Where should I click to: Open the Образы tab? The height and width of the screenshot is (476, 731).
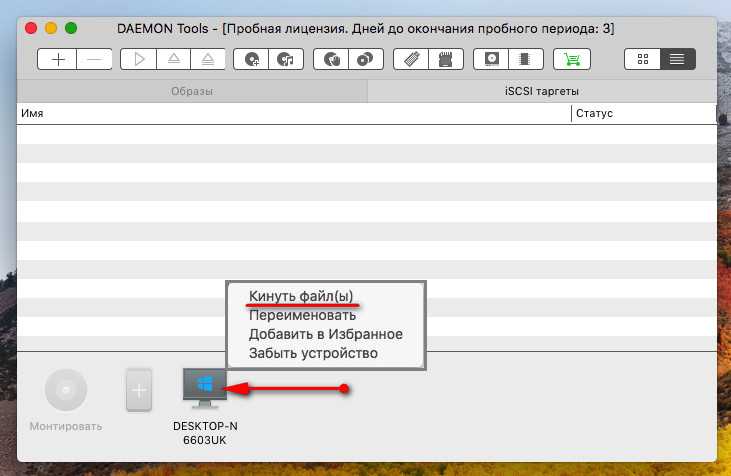click(x=192, y=91)
